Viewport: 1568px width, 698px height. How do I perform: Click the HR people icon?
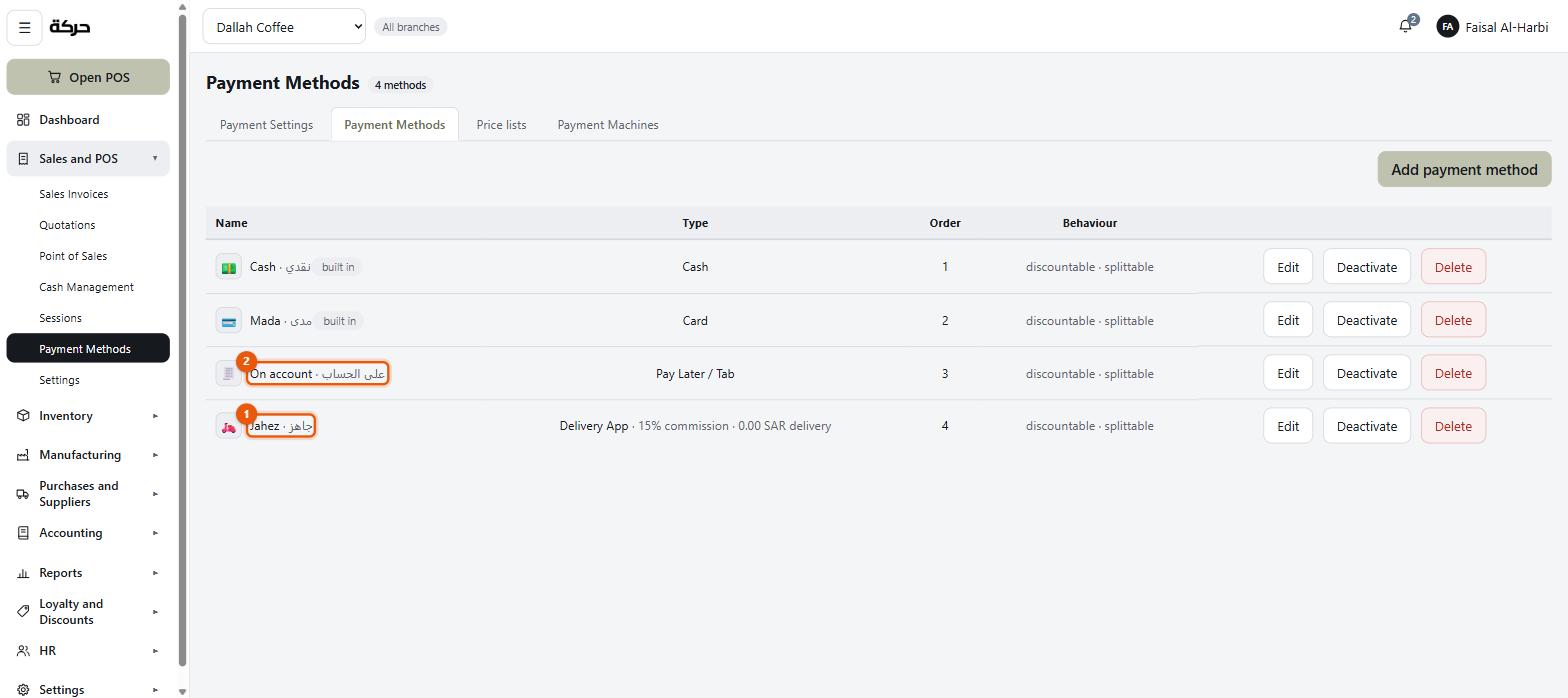click(x=23, y=651)
